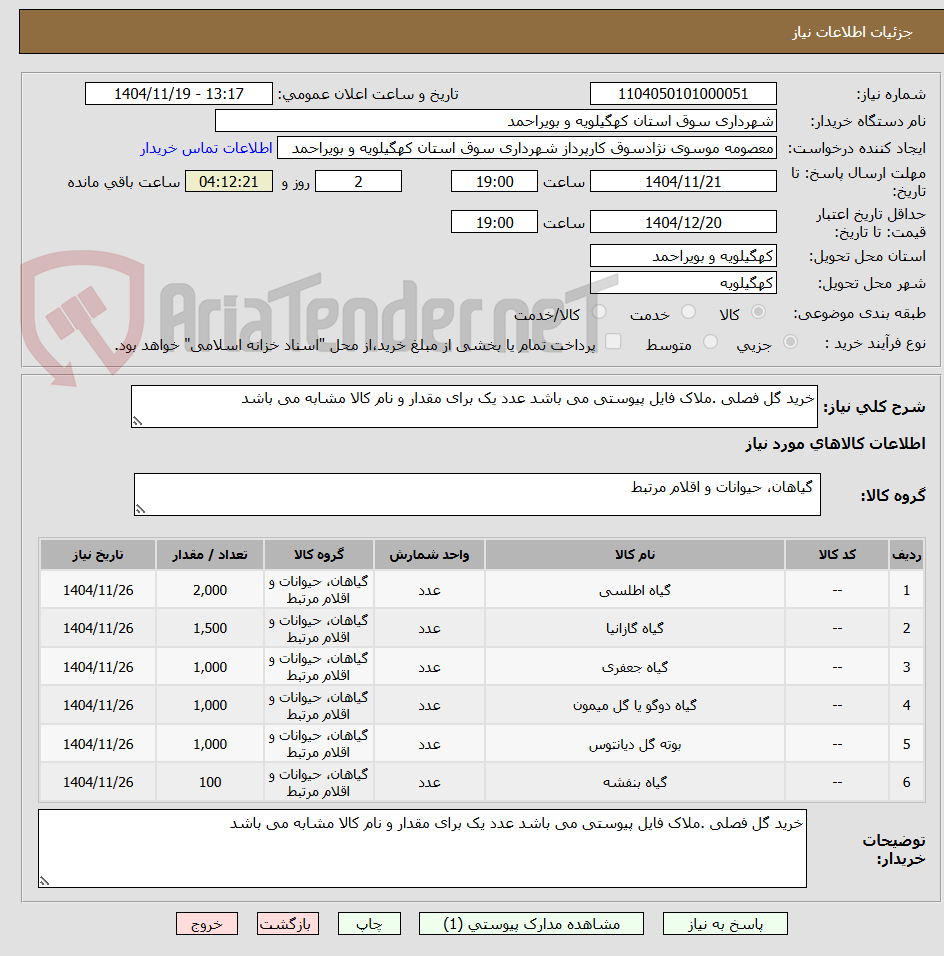Image resolution: width=944 pixels, height=956 pixels.
Task: Select item name بوته گل دیانتوس
Action: (x=635, y=744)
